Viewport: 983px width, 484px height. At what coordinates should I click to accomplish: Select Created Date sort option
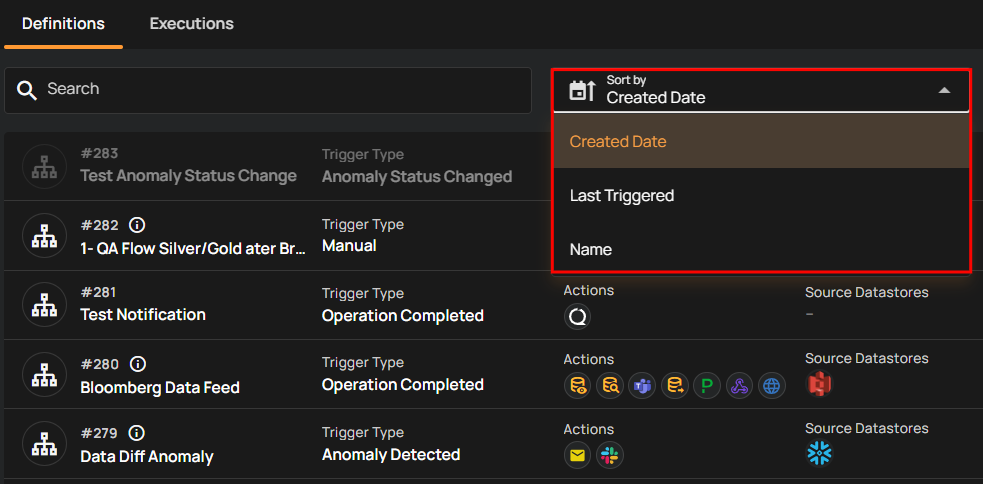618,142
